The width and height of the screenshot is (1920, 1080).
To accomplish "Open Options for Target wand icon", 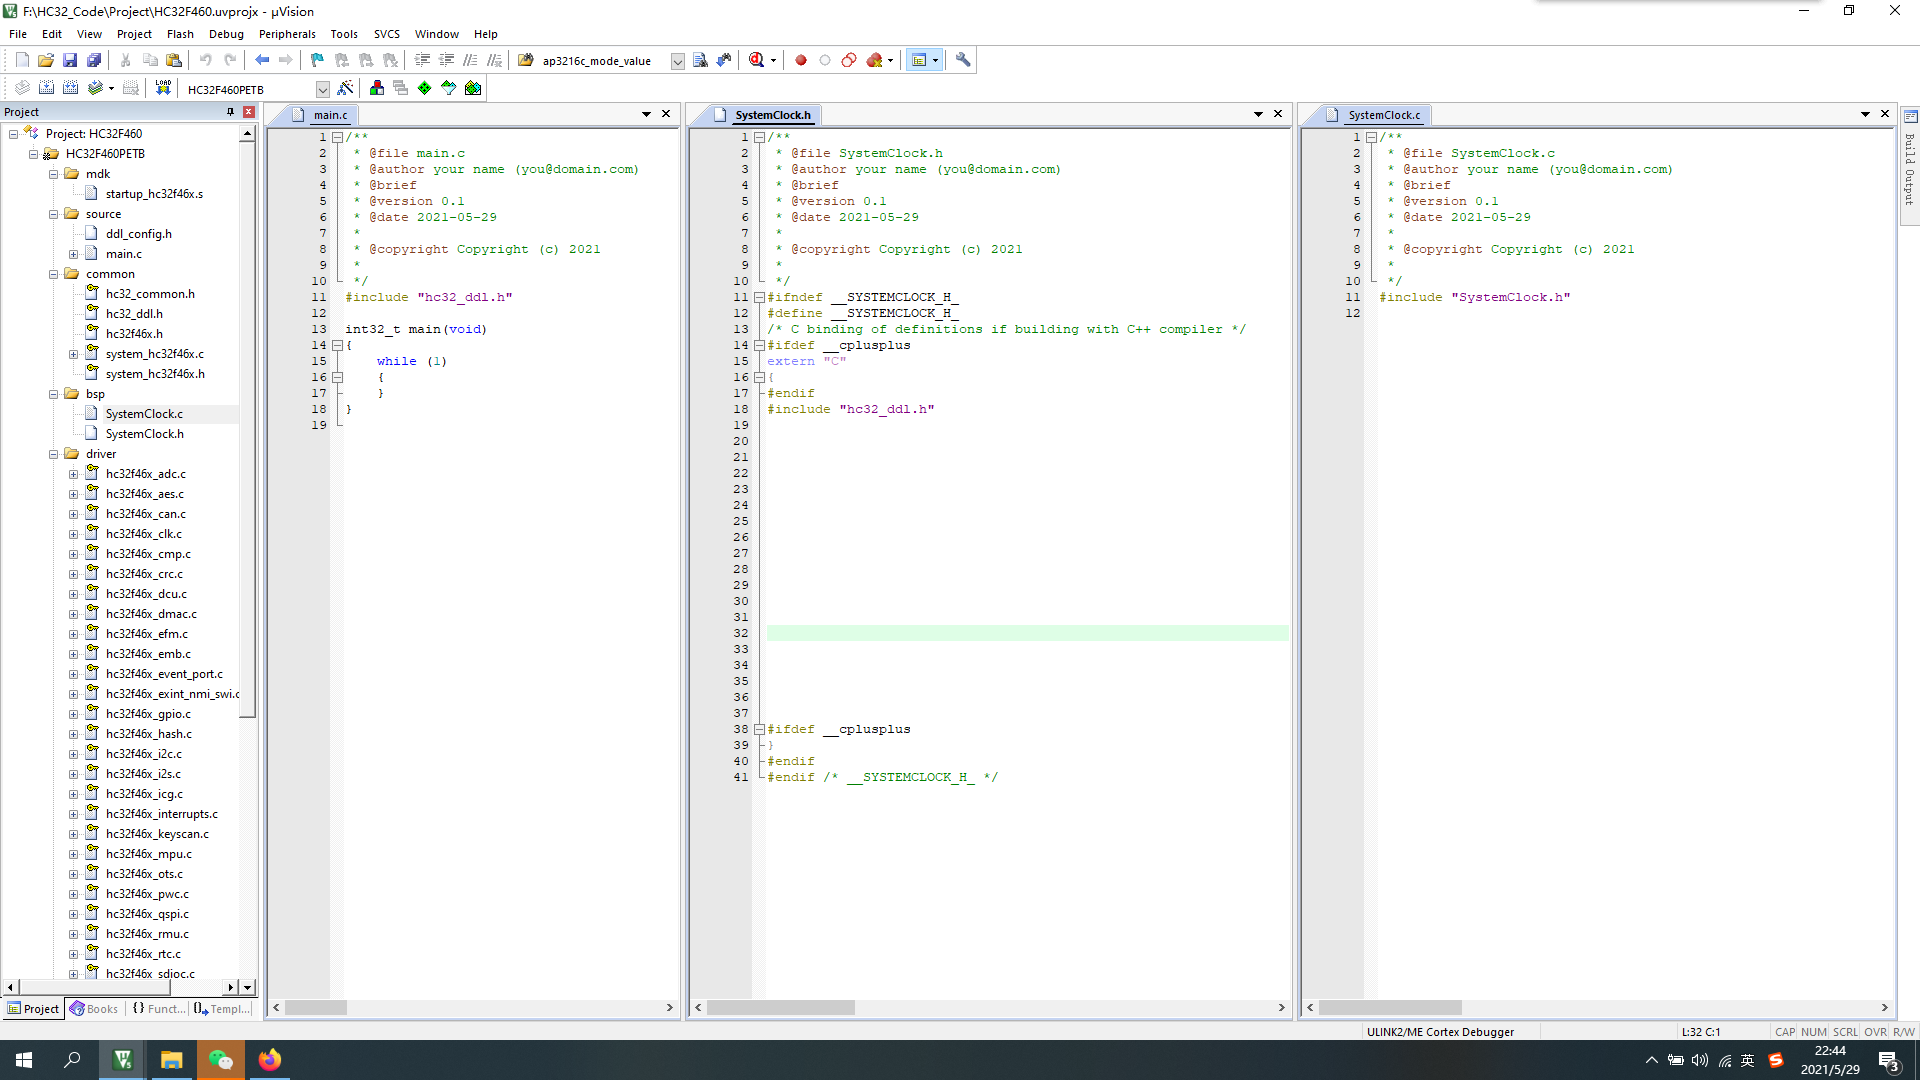I will pyautogui.click(x=345, y=88).
